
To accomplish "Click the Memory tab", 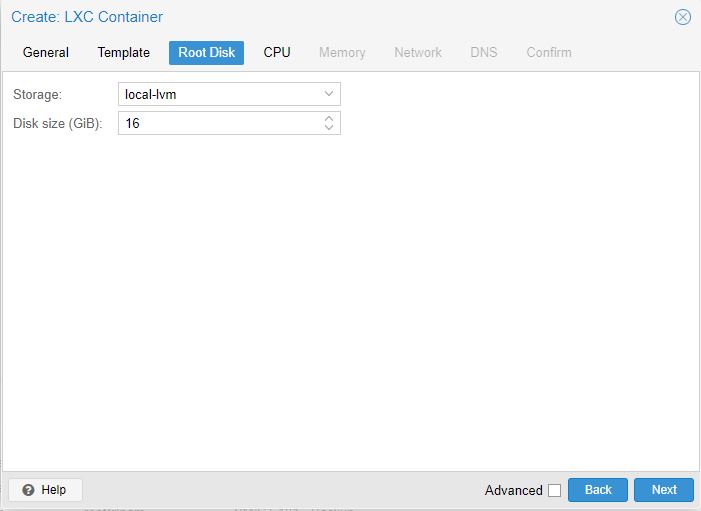I will tap(342, 52).
